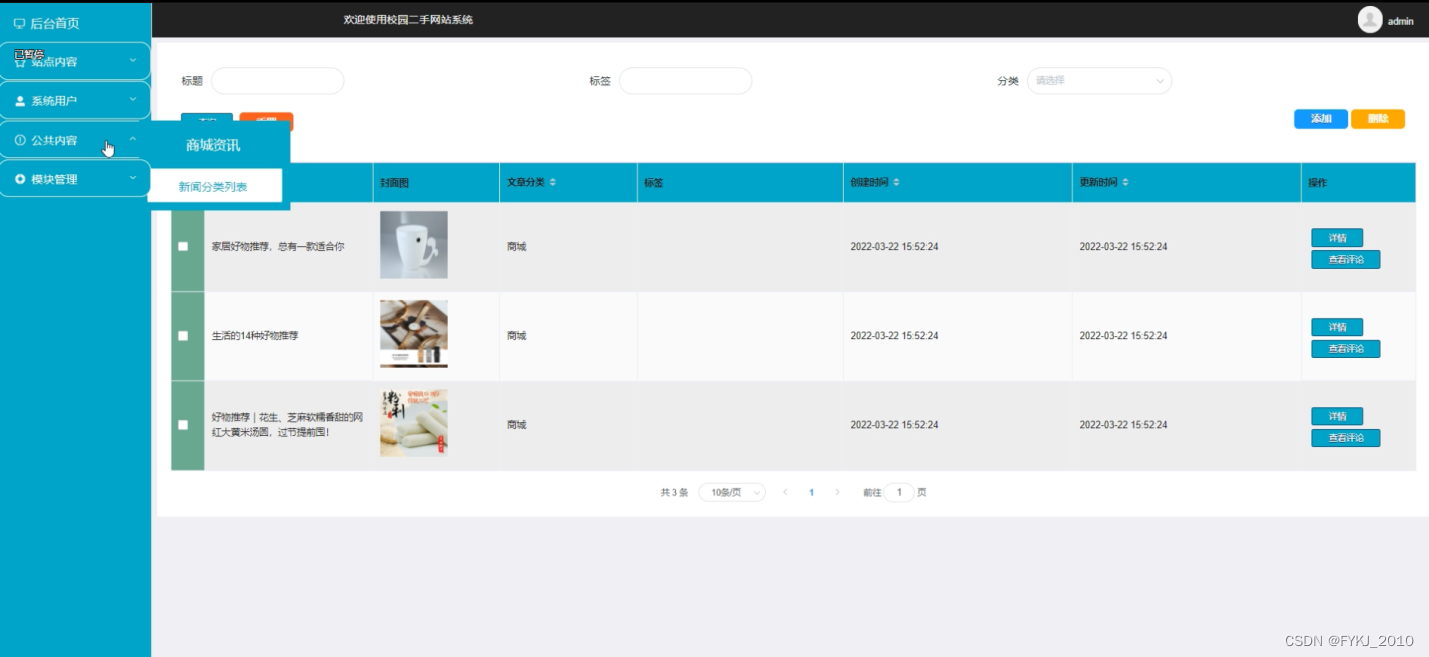Select 商城资讯 in the flyout menu

click(x=213, y=146)
